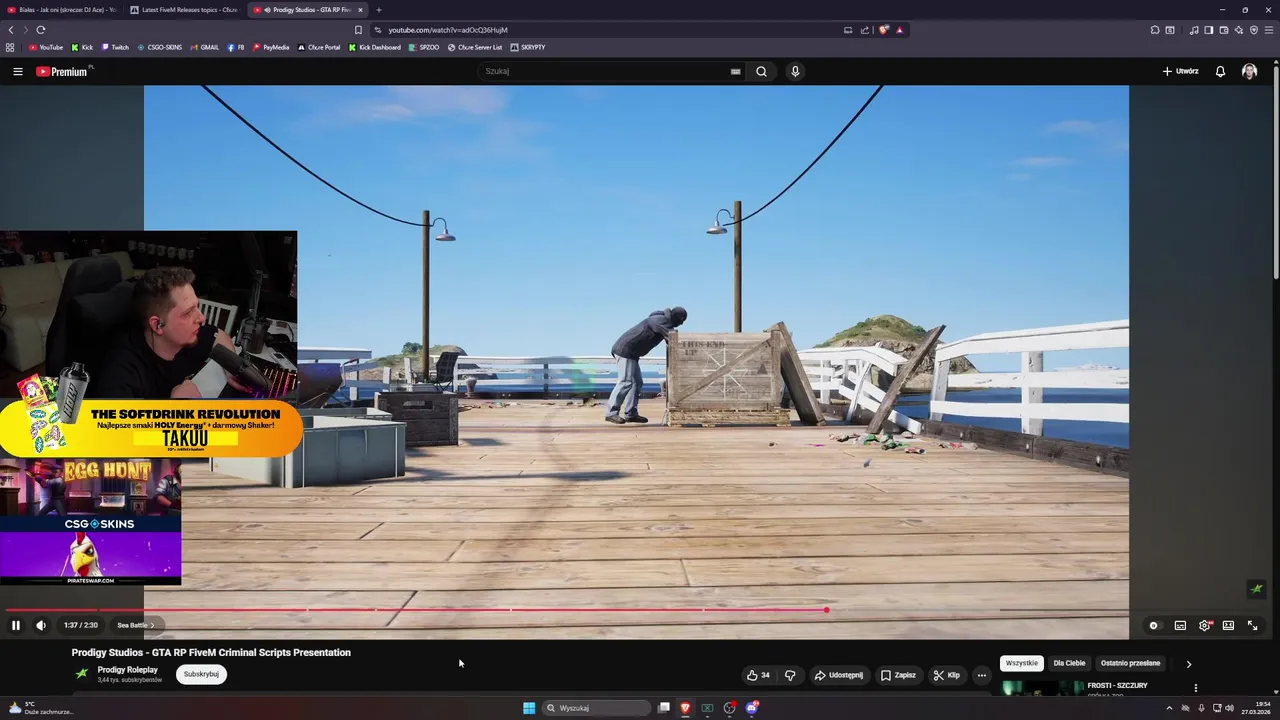Mute the video with the speaker icon
The width and height of the screenshot is (1280, 720).
41,625
